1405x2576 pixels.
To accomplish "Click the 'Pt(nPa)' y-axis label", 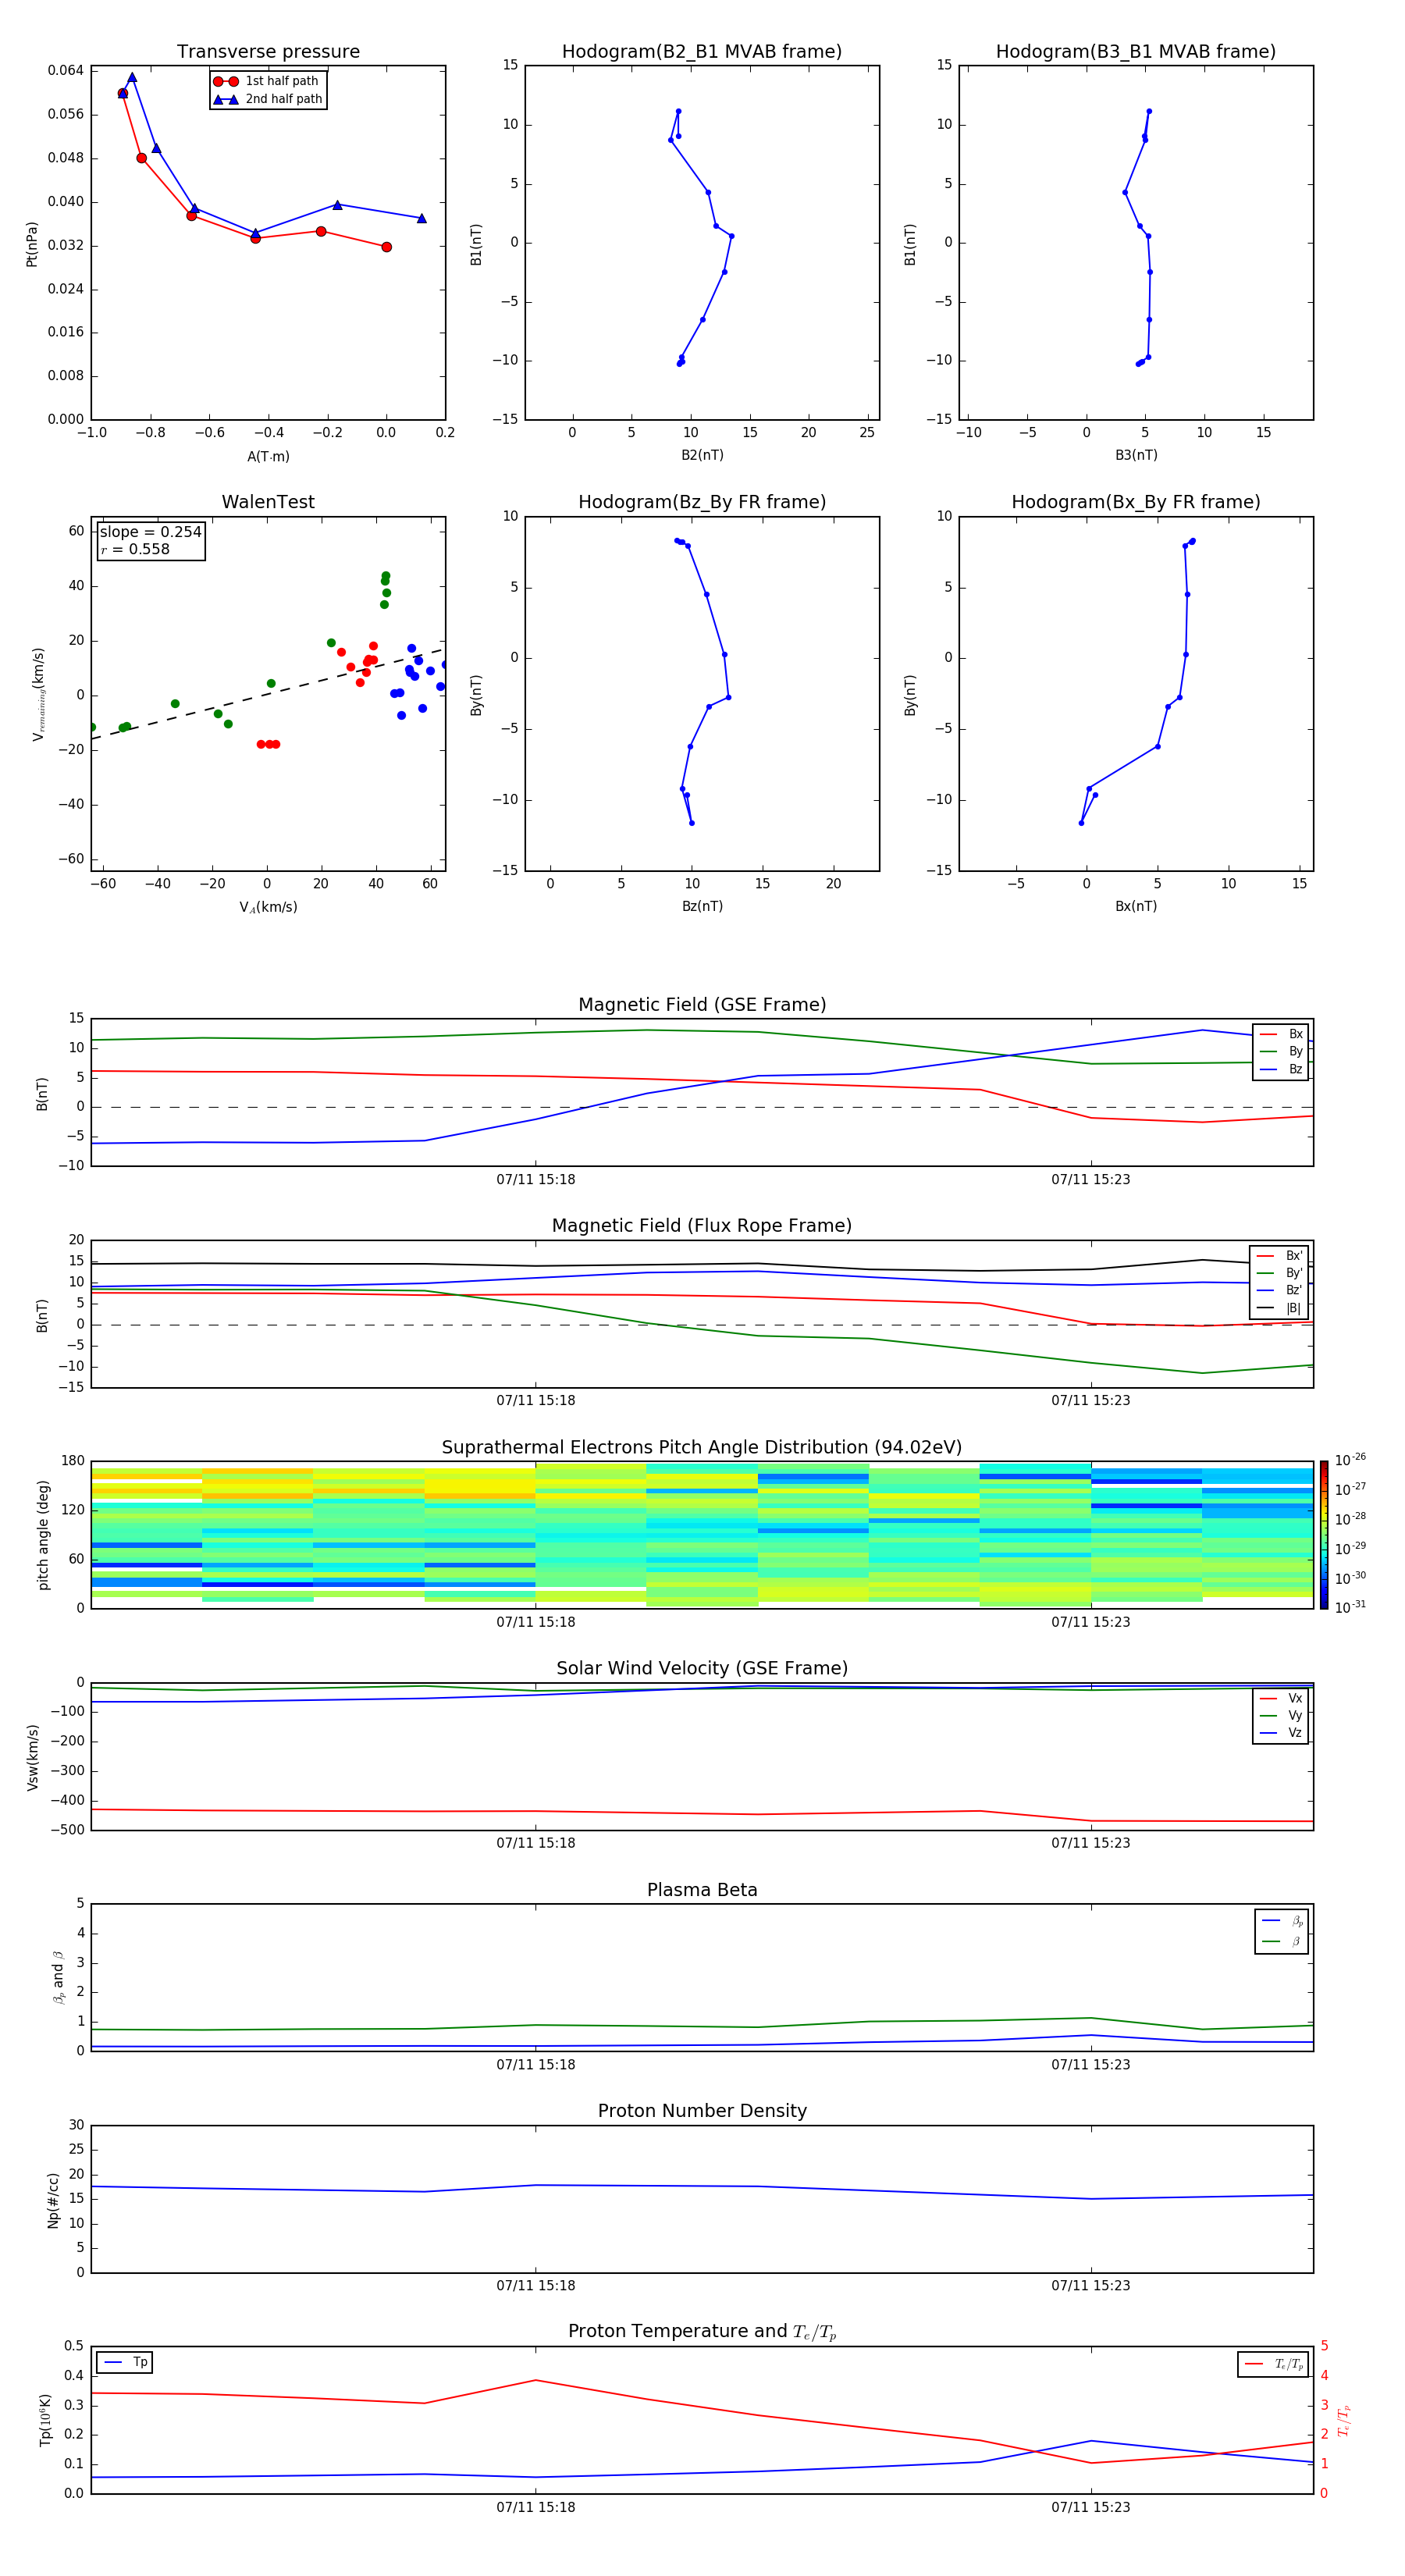I will coord(32,243).
